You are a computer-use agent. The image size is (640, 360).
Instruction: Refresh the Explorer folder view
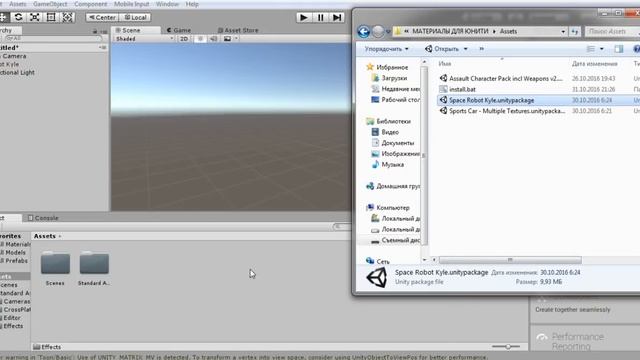point(575,31)
